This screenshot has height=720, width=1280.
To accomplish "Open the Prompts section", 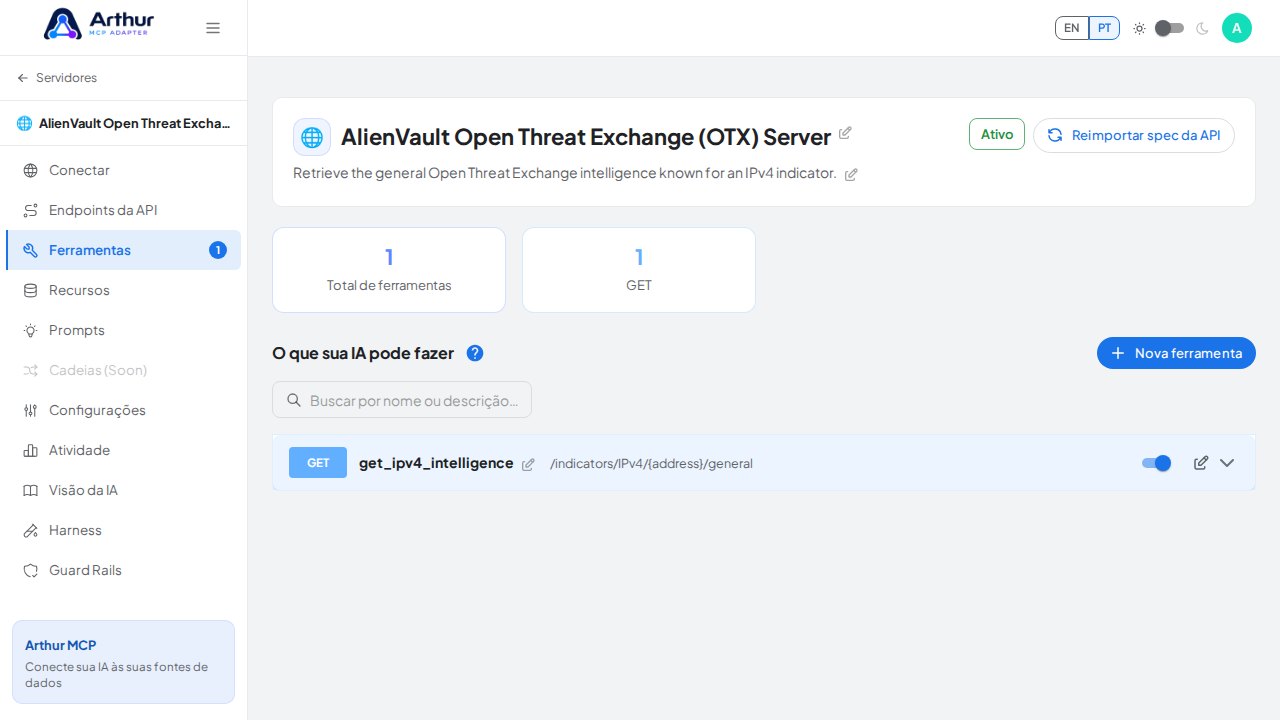I will 123,330.
